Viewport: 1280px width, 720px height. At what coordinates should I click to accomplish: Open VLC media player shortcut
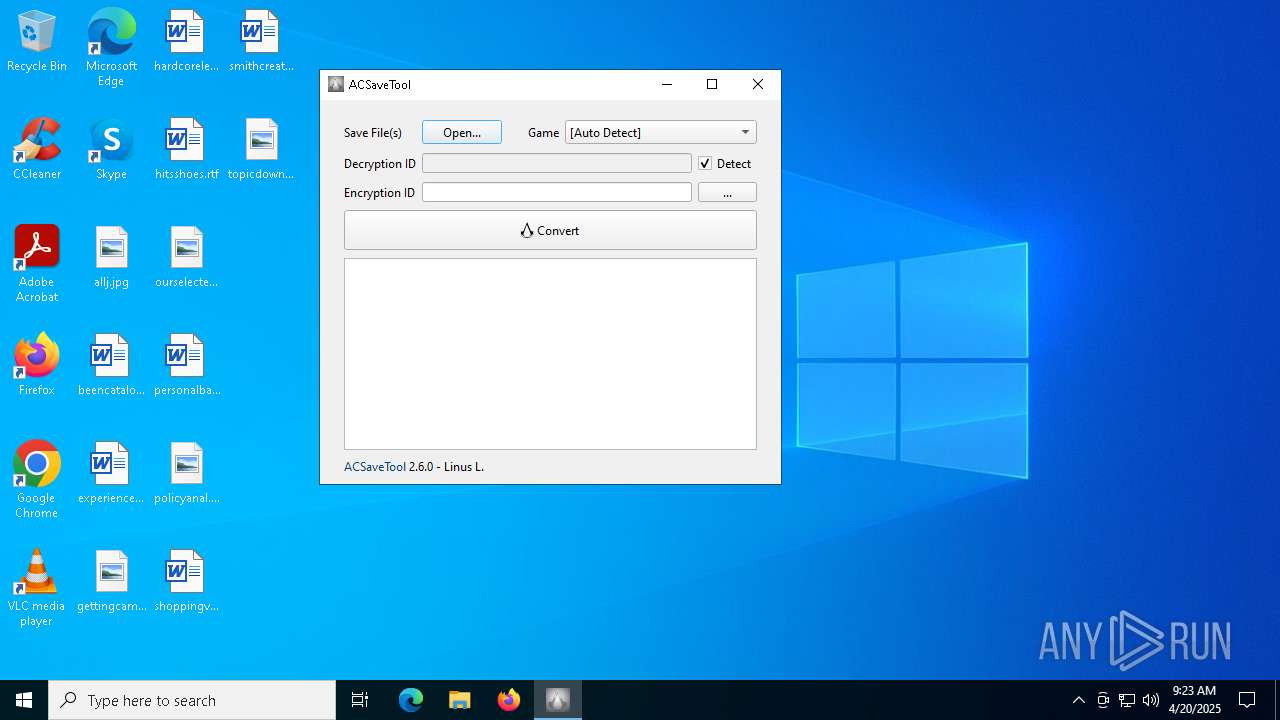coord(37,588)
